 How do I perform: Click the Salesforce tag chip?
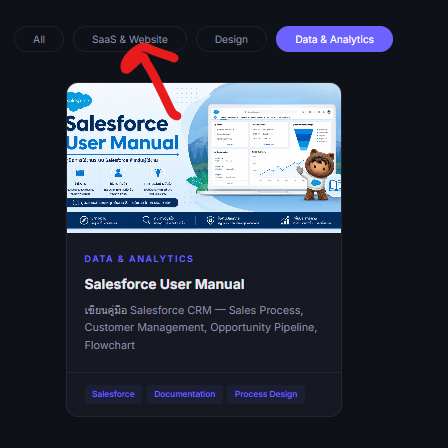coord(113,394)
